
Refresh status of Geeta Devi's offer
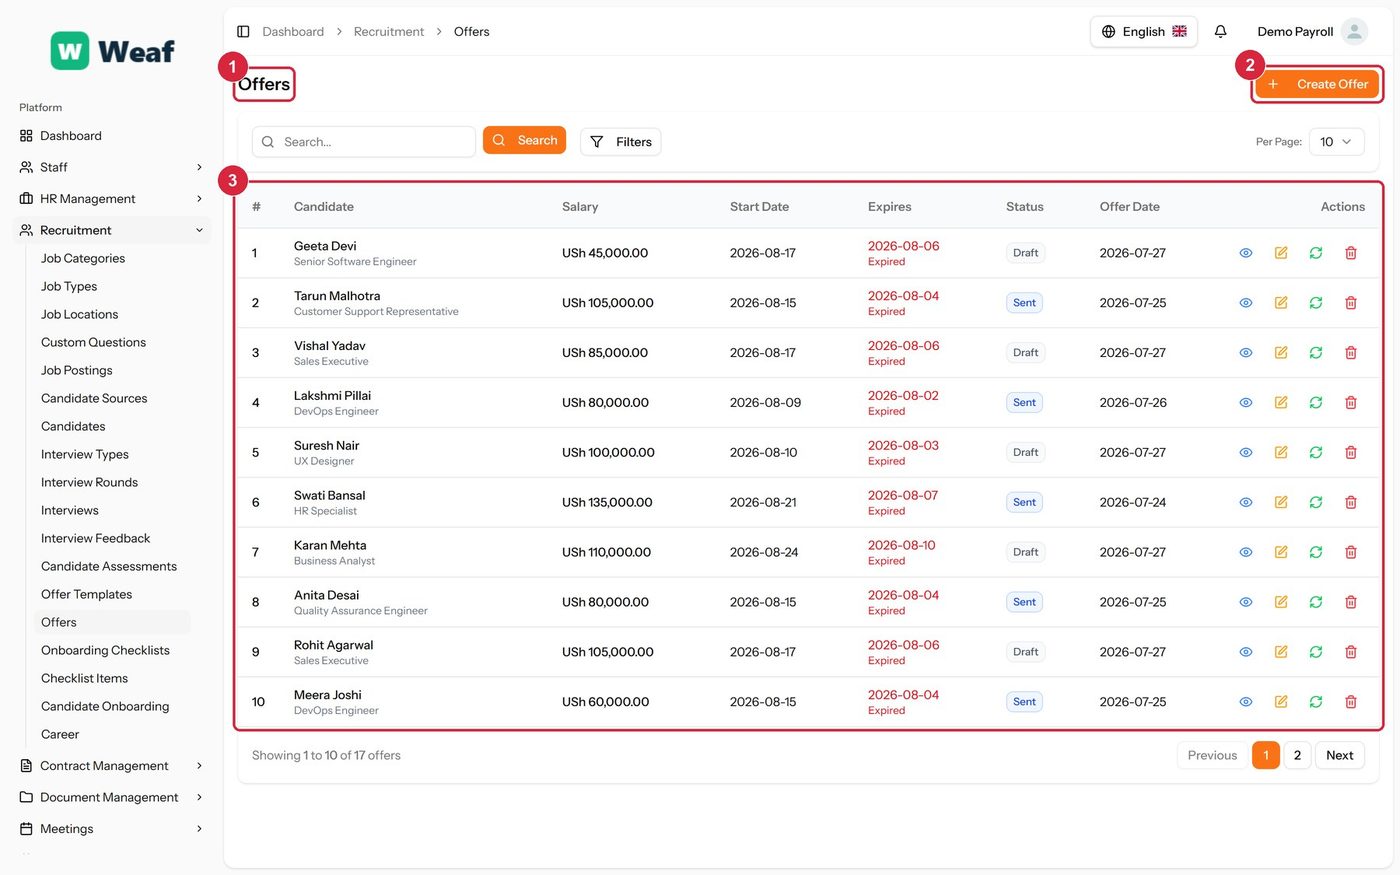[x=1316, y=253]
